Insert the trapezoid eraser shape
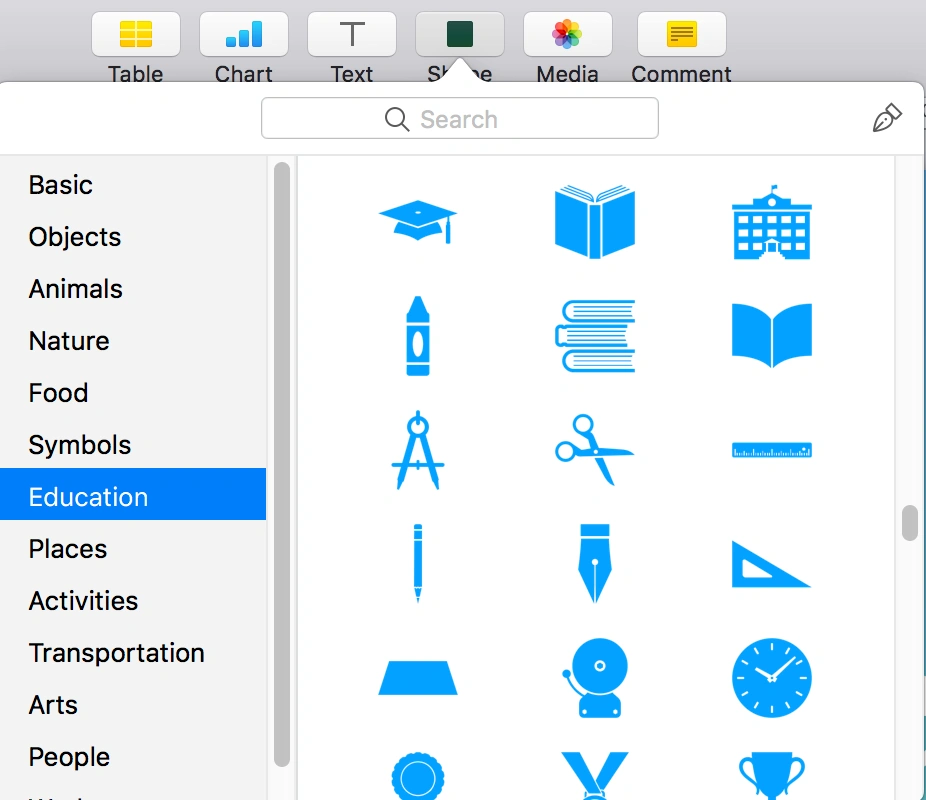The width and height of the screenshot is (926, 800). click(418, 678)
